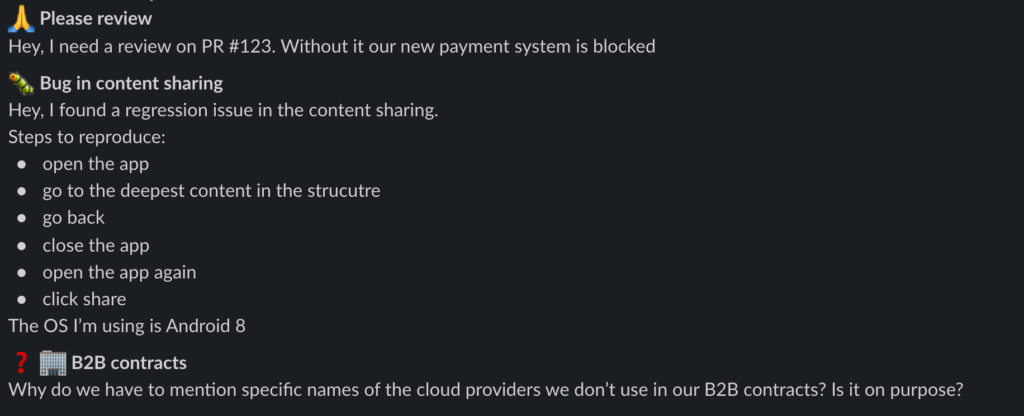Screen dimensions: 1024x416
Task: Select the "open the app again" step
Action: [119, 272]
